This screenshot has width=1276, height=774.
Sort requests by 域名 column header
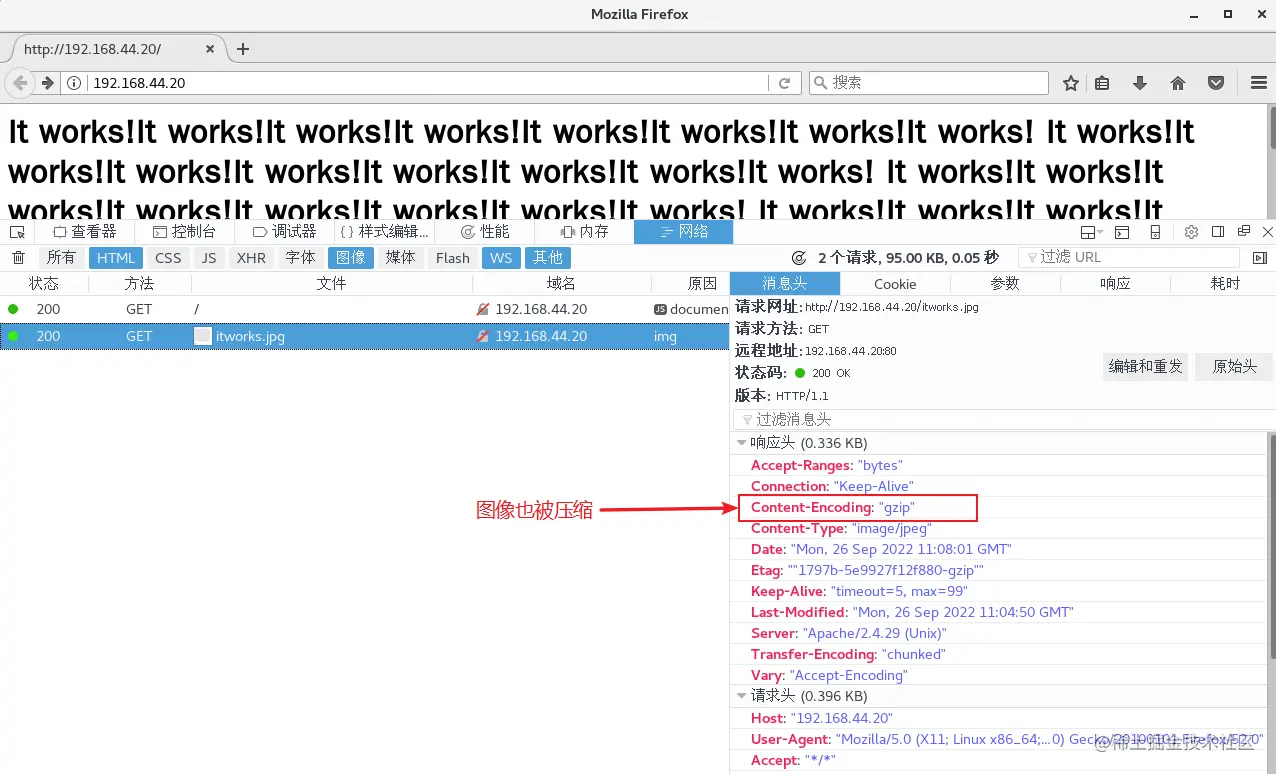561,283
